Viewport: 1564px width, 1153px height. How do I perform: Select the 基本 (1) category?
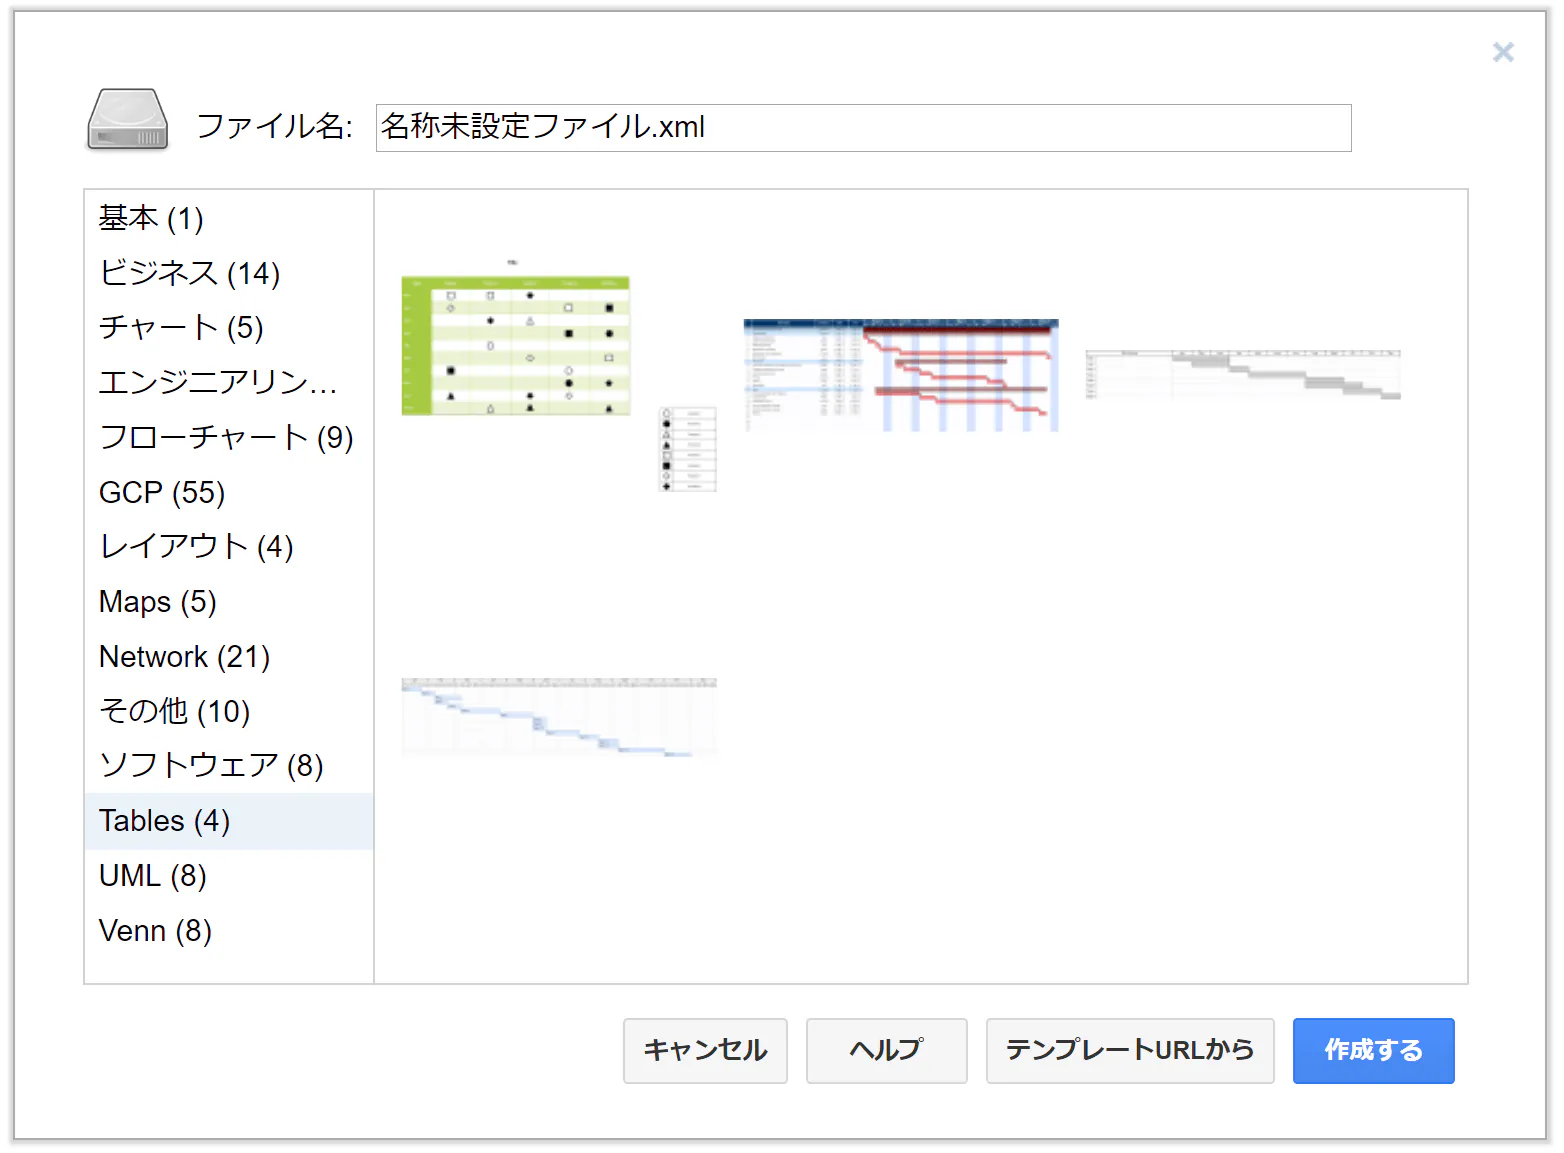pyautogui.click(x=229, y=218)
